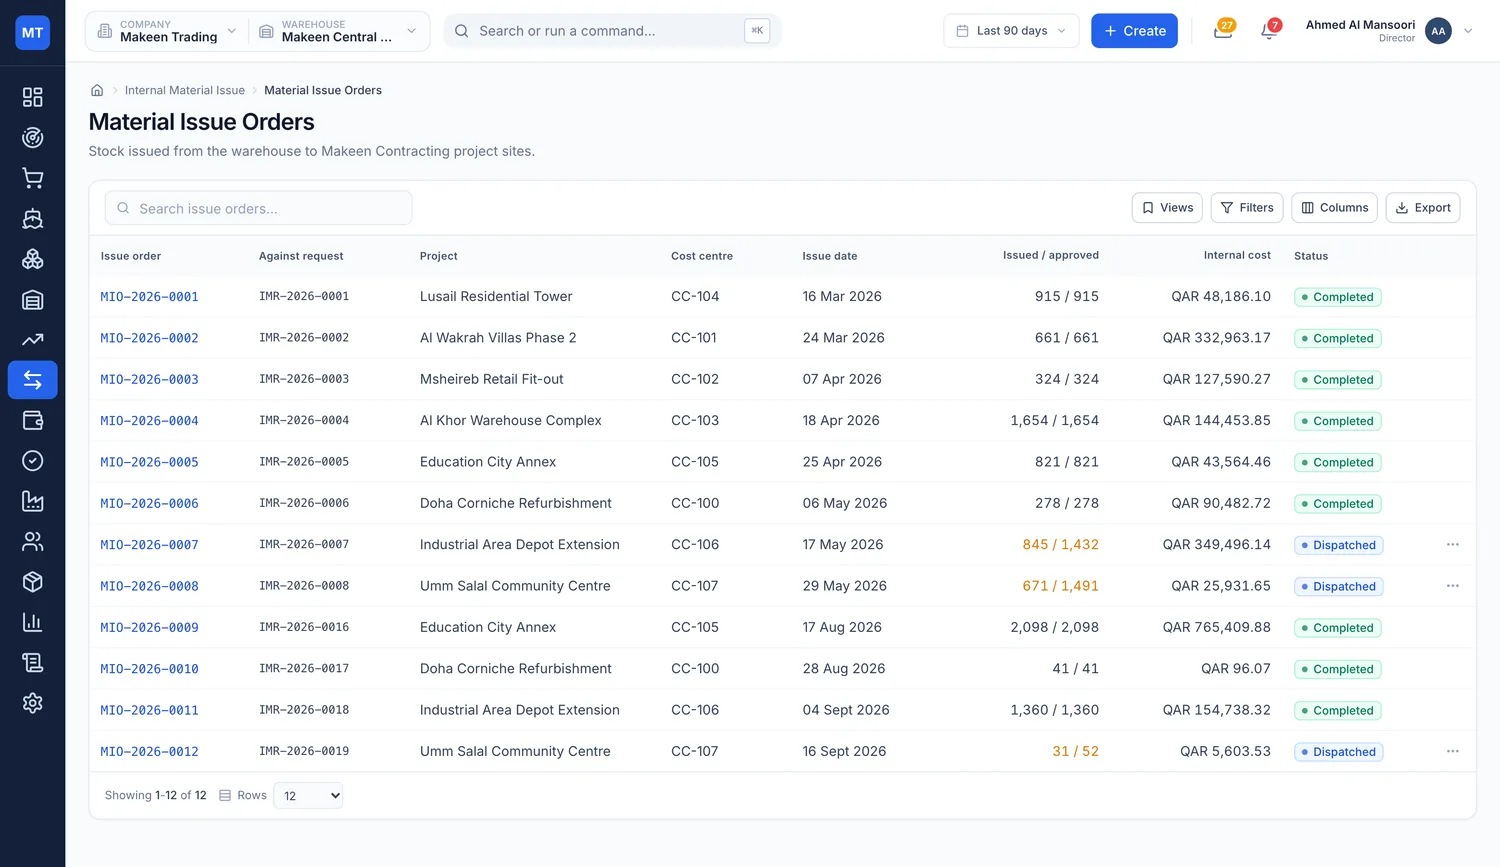Open the wallet icon in sidebar
Viewport: 1500px width, 867px height.
pos(32,420)
